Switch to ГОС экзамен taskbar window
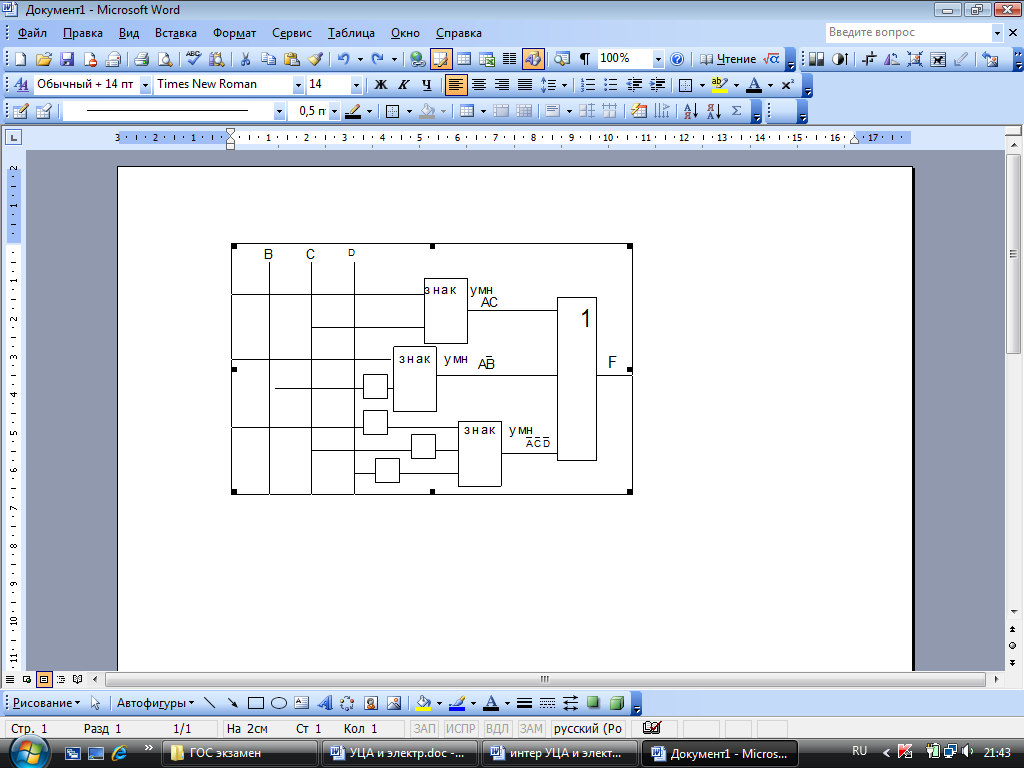 point(240,753)
